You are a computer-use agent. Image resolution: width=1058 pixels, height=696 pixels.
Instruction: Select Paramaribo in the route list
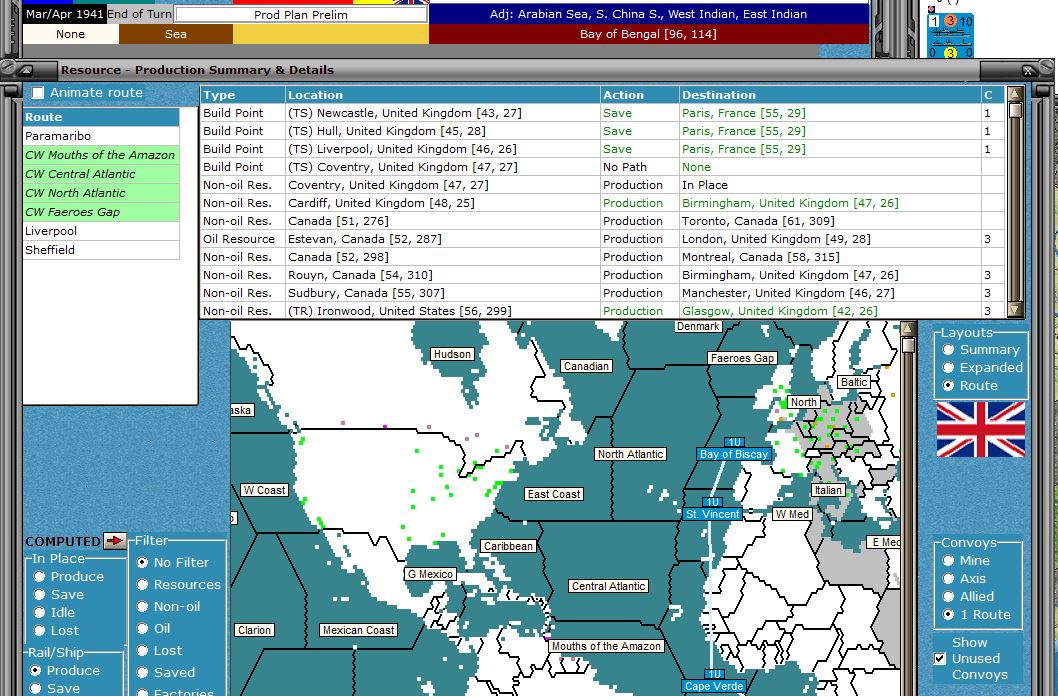point(101,136)
